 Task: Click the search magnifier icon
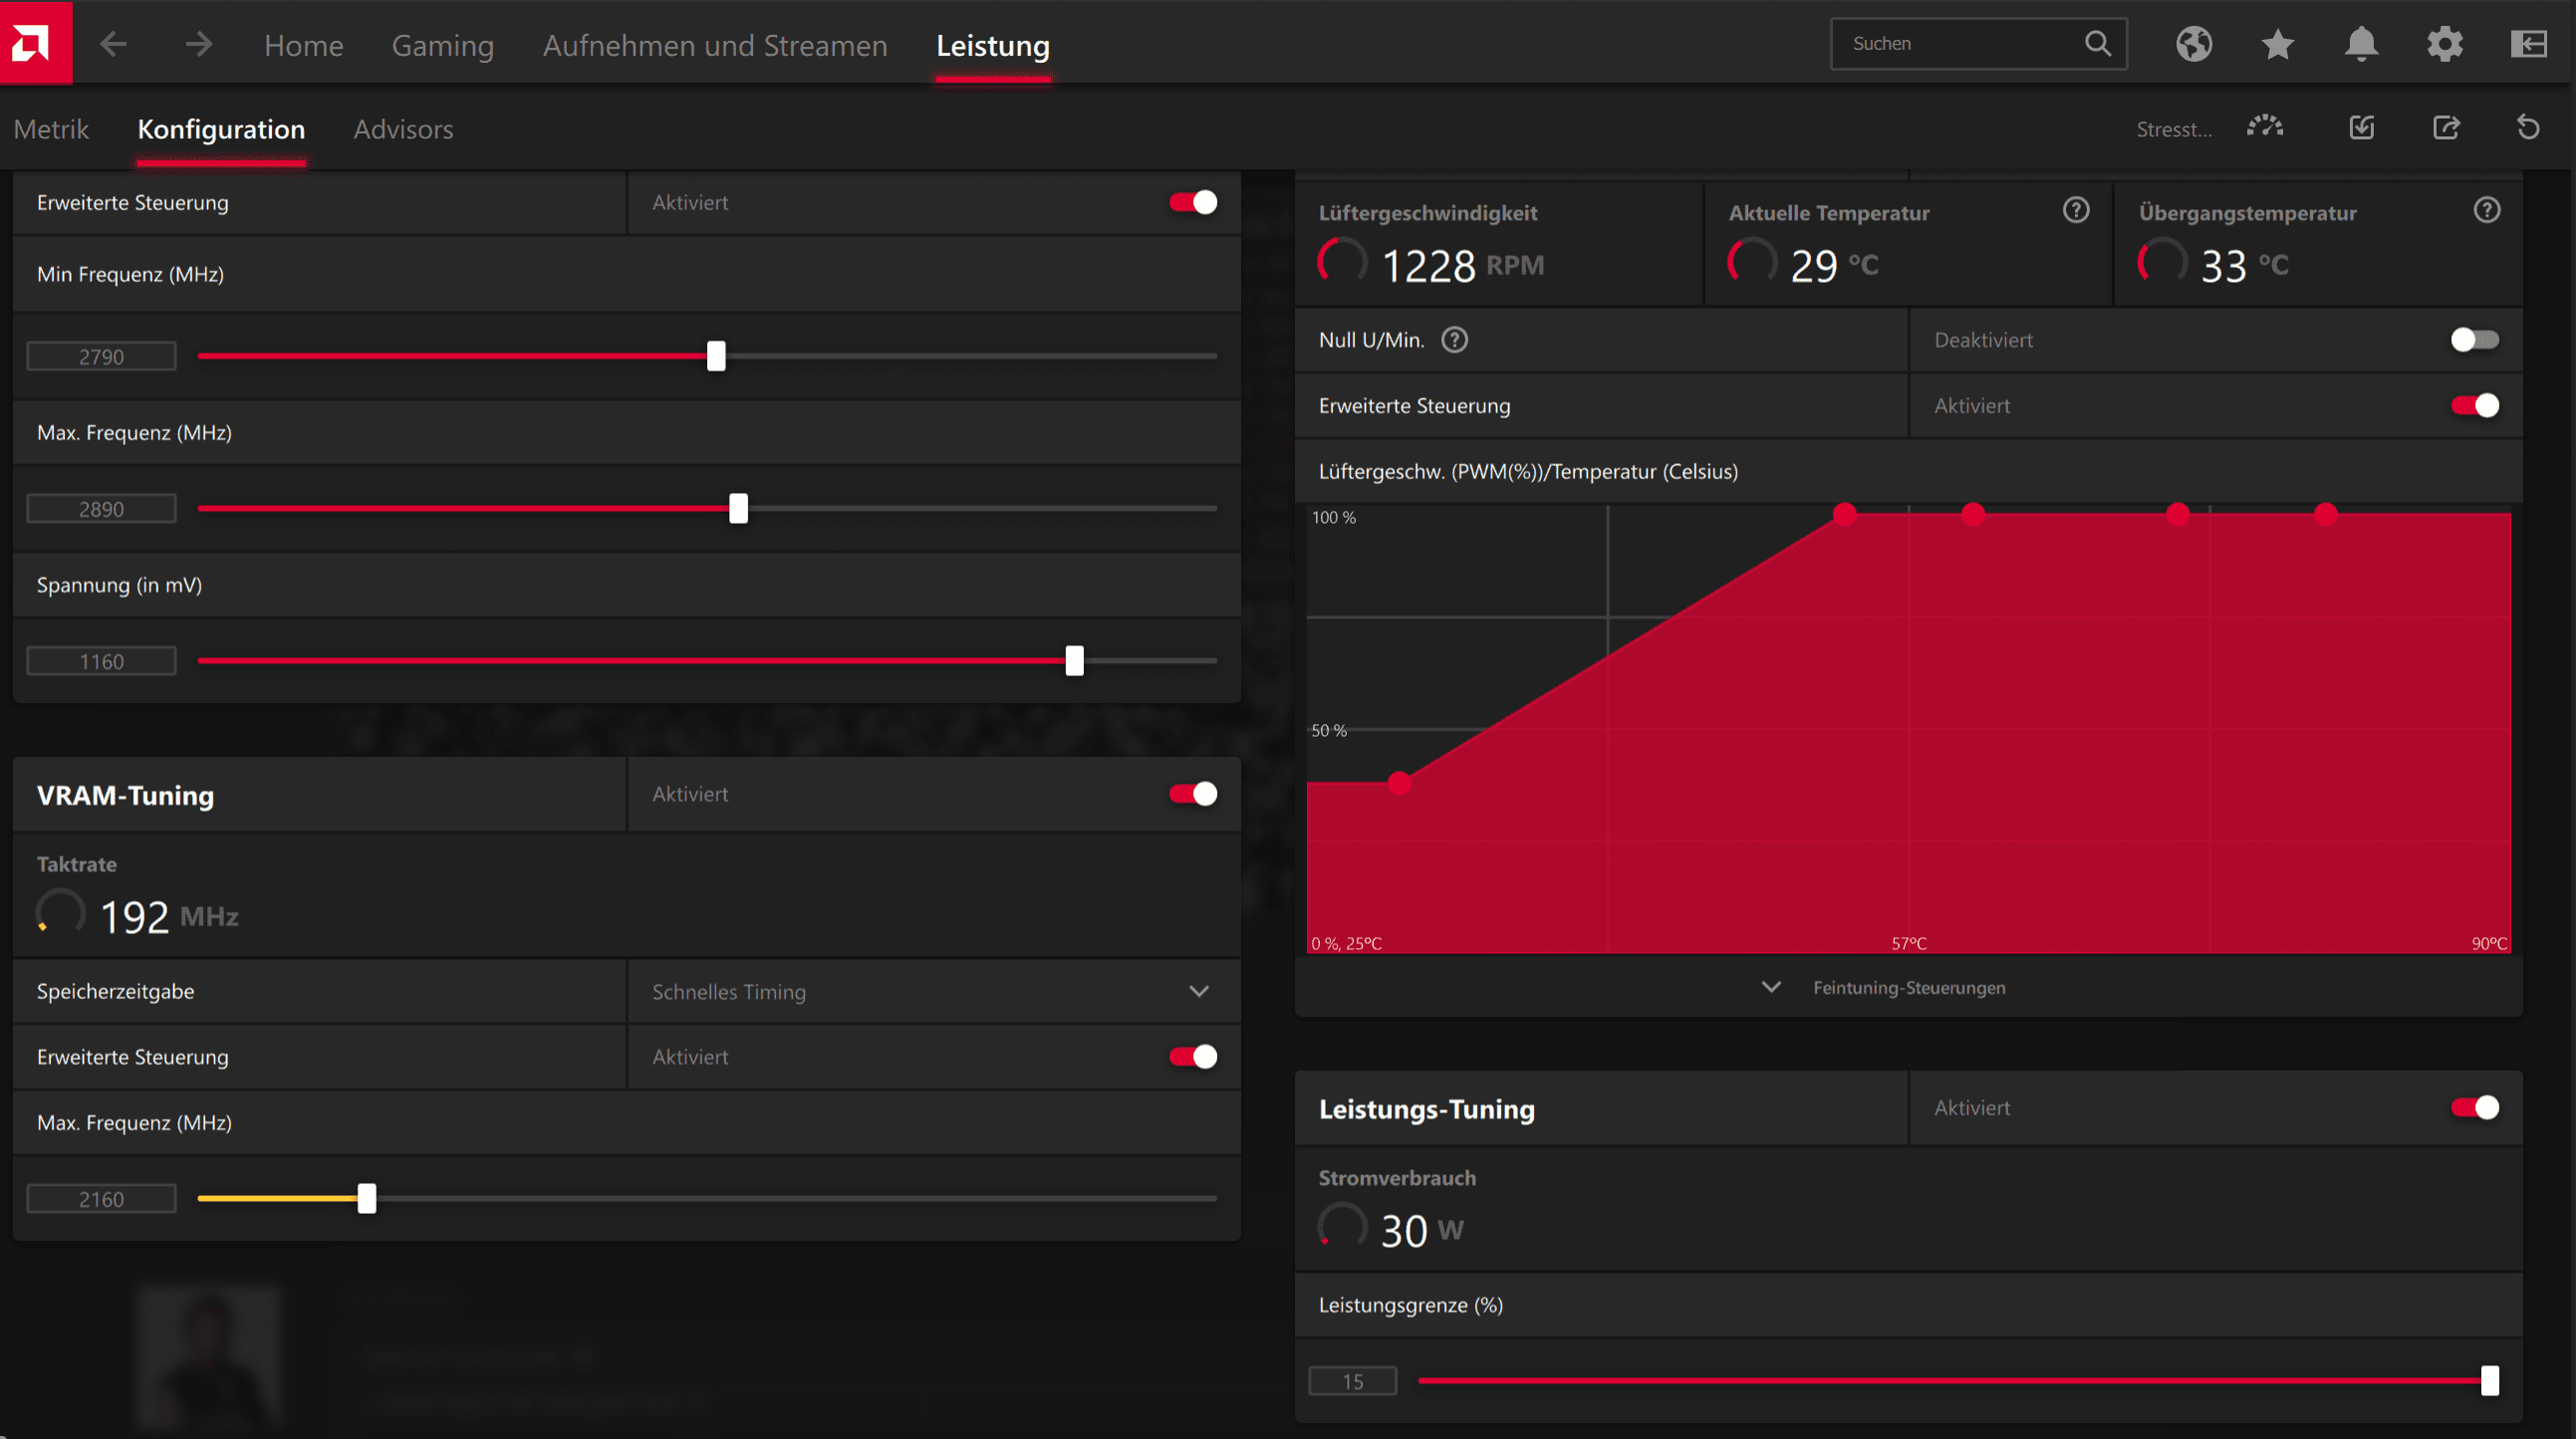click(x=2097, y=43)
